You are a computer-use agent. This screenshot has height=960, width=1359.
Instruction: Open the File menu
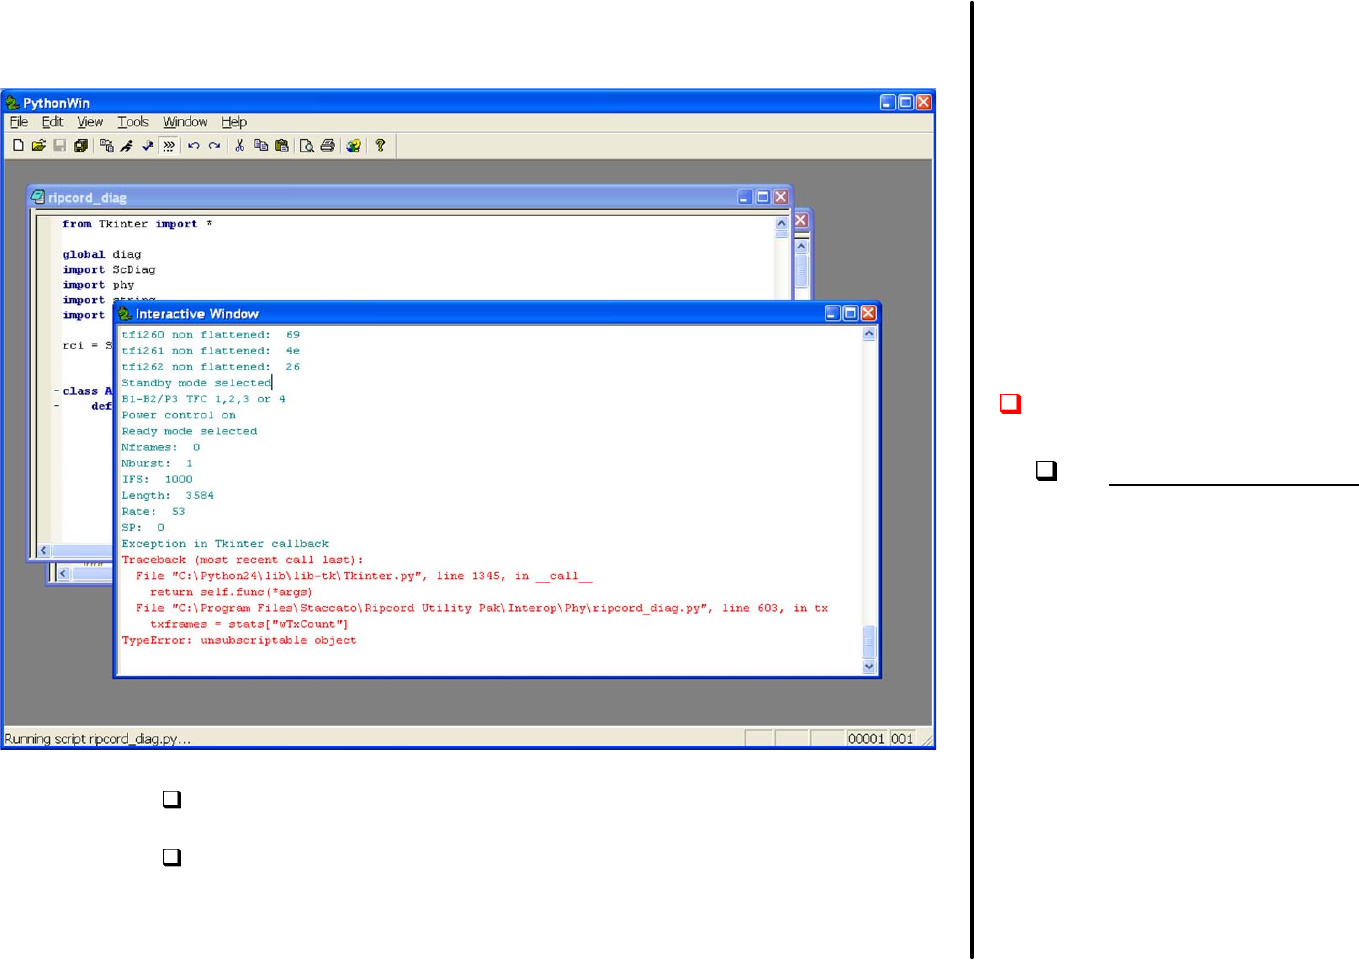(19, 122)
